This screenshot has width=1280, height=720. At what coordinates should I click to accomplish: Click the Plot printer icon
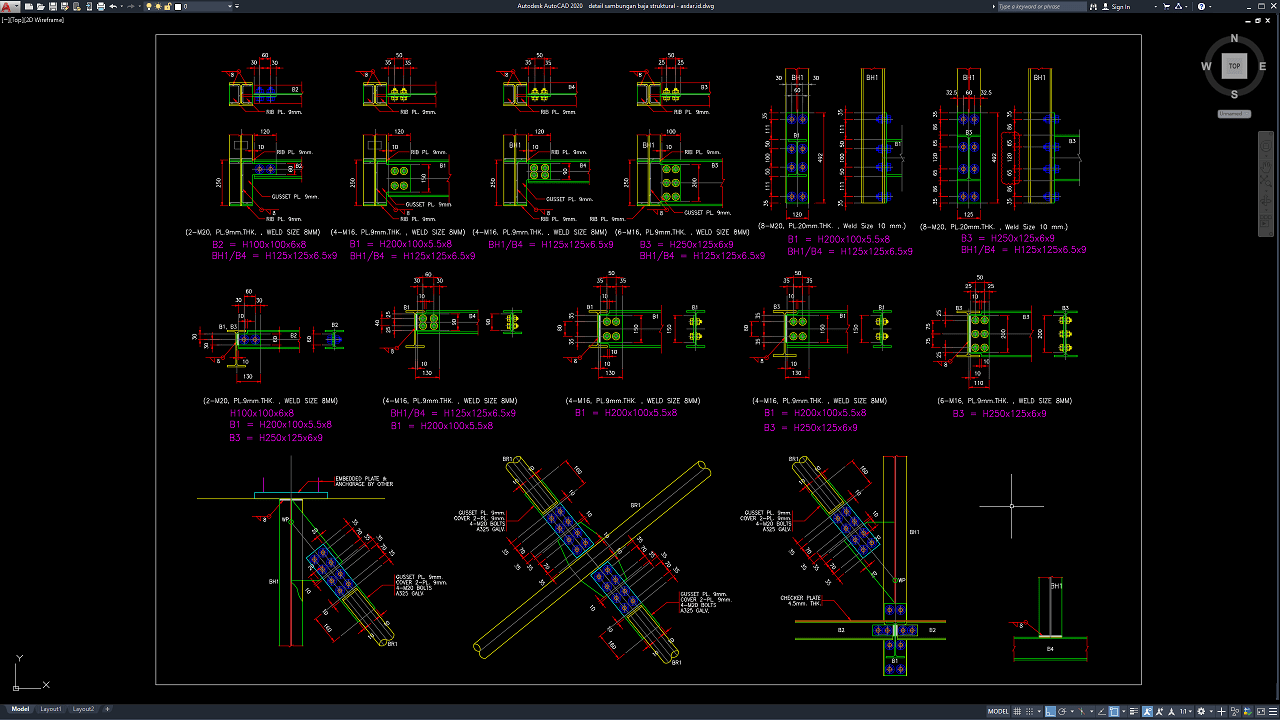pos(100,6)
